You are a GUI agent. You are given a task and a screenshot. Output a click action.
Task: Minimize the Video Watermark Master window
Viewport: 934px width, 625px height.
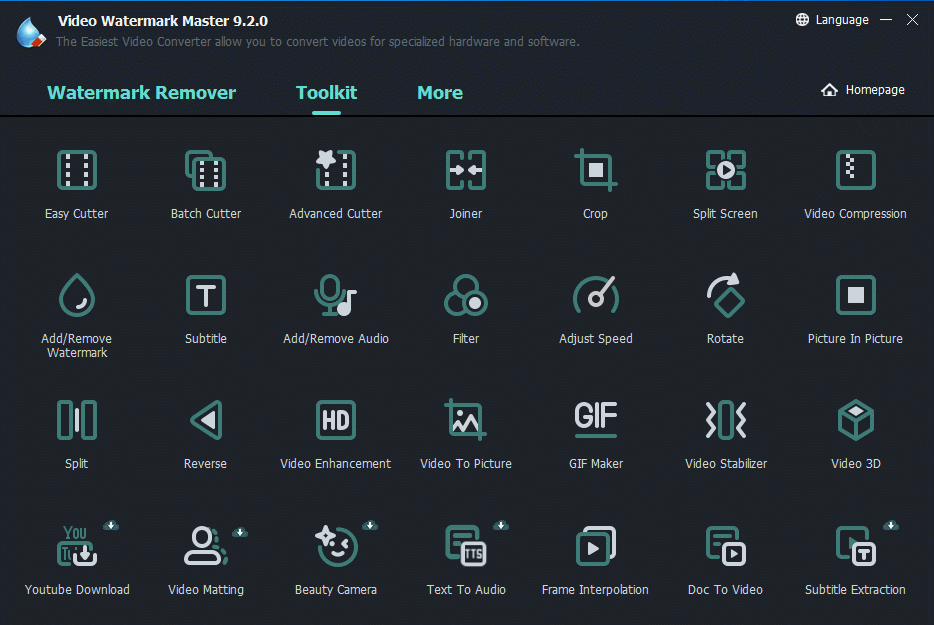point(886,20)
